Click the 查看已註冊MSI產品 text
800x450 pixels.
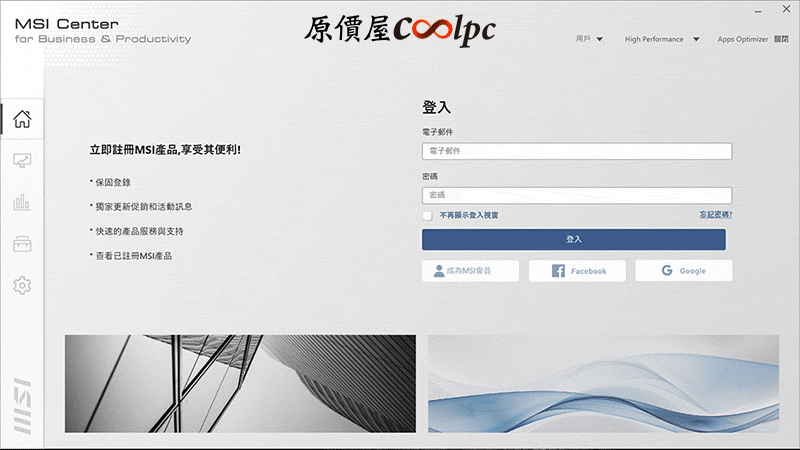tap(134, 256)
